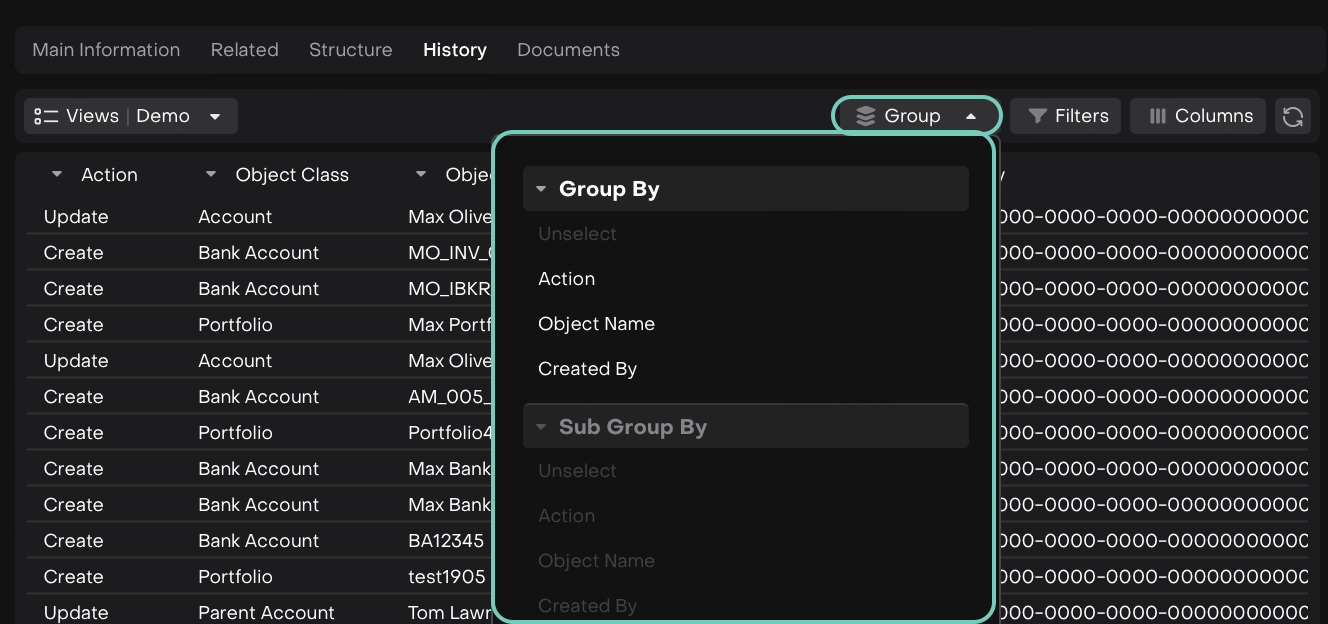Click the refresh icon button
The width and height of the screenshot is (1328, 624).
pyautogui.click(x=1292, y=116)
